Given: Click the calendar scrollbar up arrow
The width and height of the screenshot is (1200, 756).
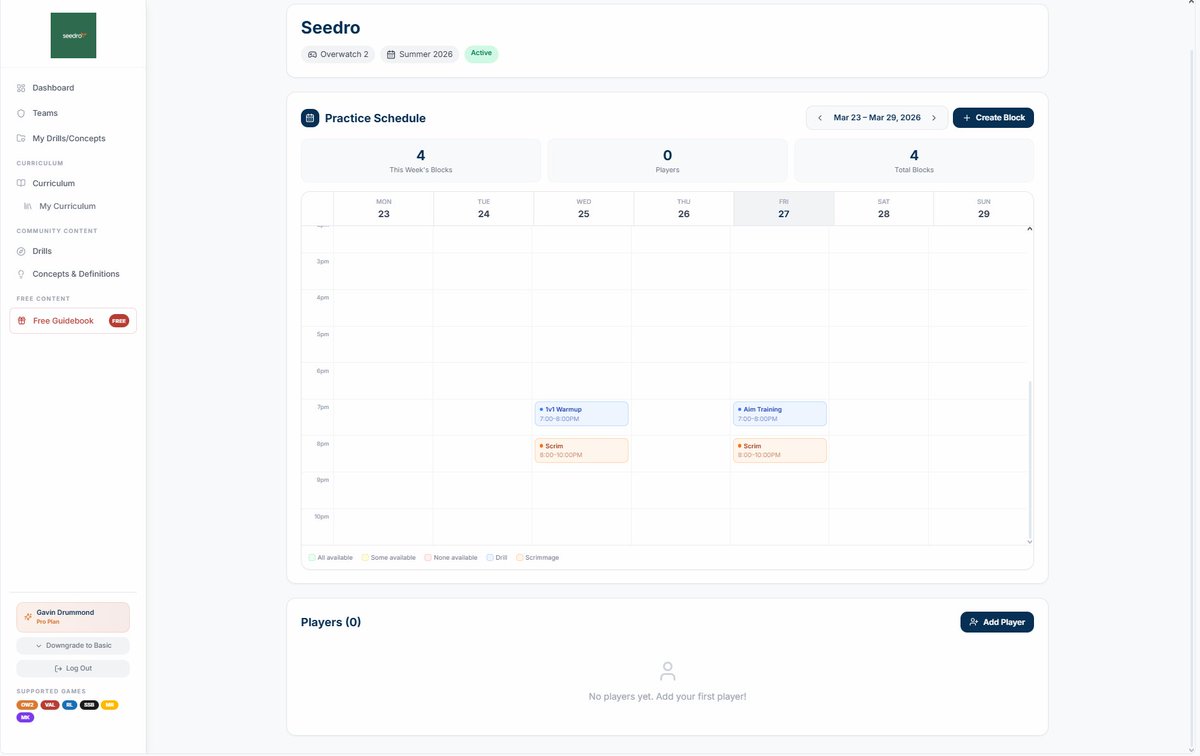Looking at the screenshot, I should (x=1030, y=230).
